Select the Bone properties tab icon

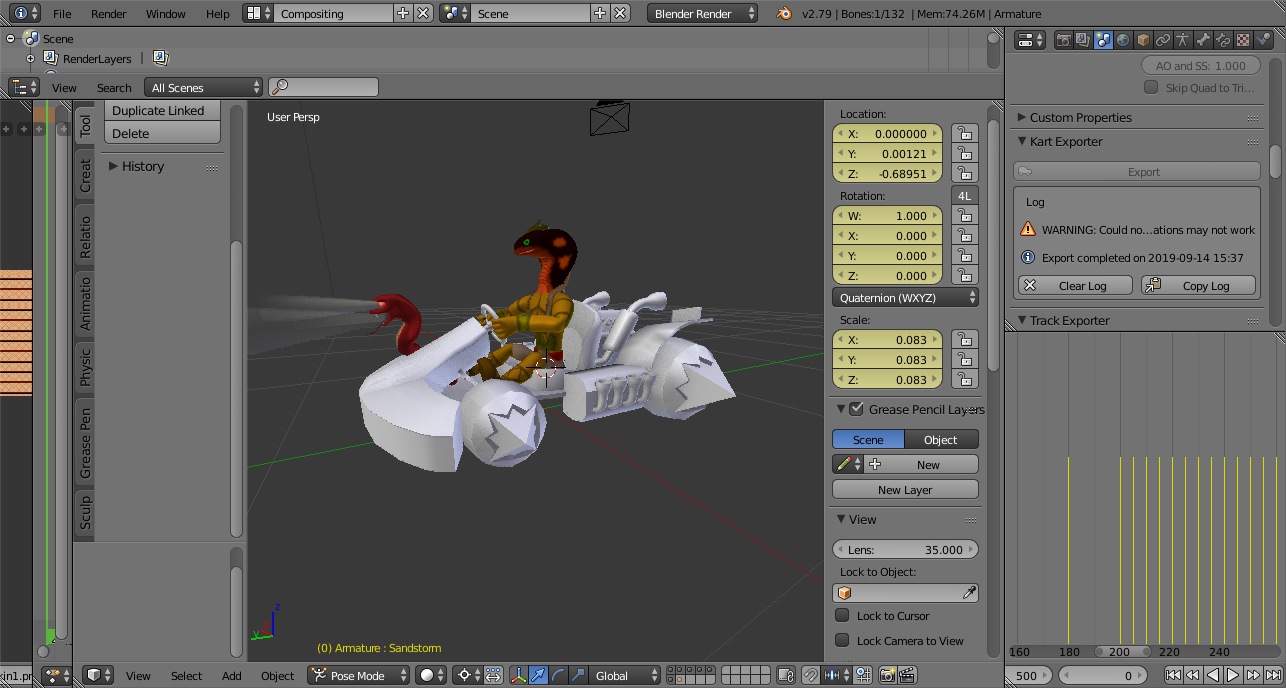(1203, 40)
